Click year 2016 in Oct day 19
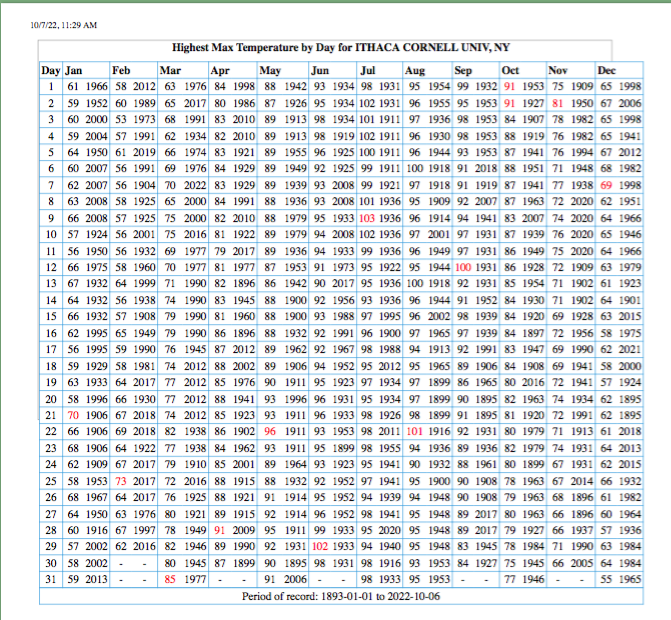 tap(533, 383)
